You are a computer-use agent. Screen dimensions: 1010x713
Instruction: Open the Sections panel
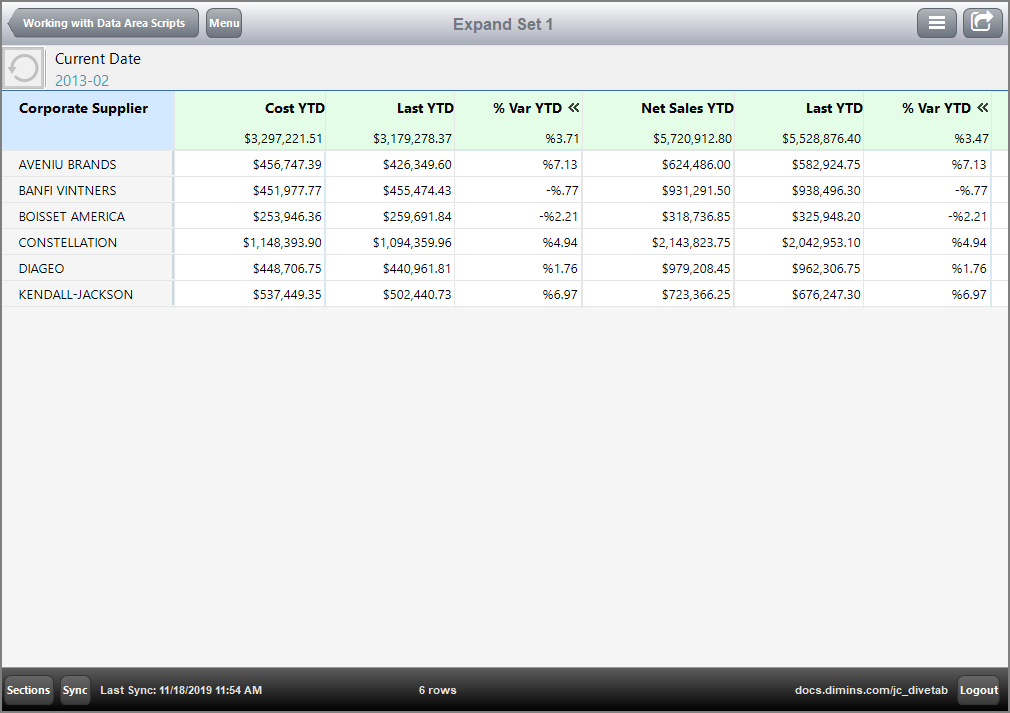[x=28, y=690]
